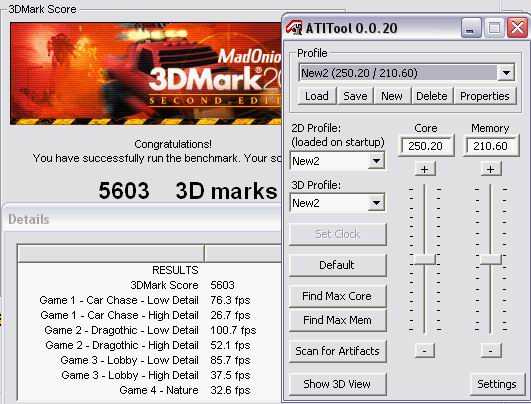531x404 pixels.
Task: Expand the 3D Profile dropdown
Action: (376, 203)
